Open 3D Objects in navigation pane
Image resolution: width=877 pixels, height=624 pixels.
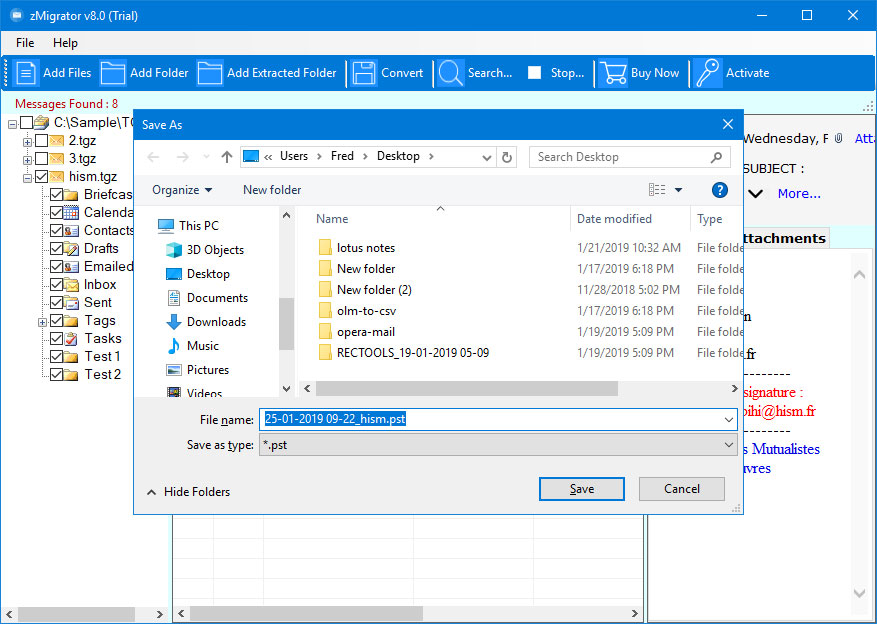[205, 250]
